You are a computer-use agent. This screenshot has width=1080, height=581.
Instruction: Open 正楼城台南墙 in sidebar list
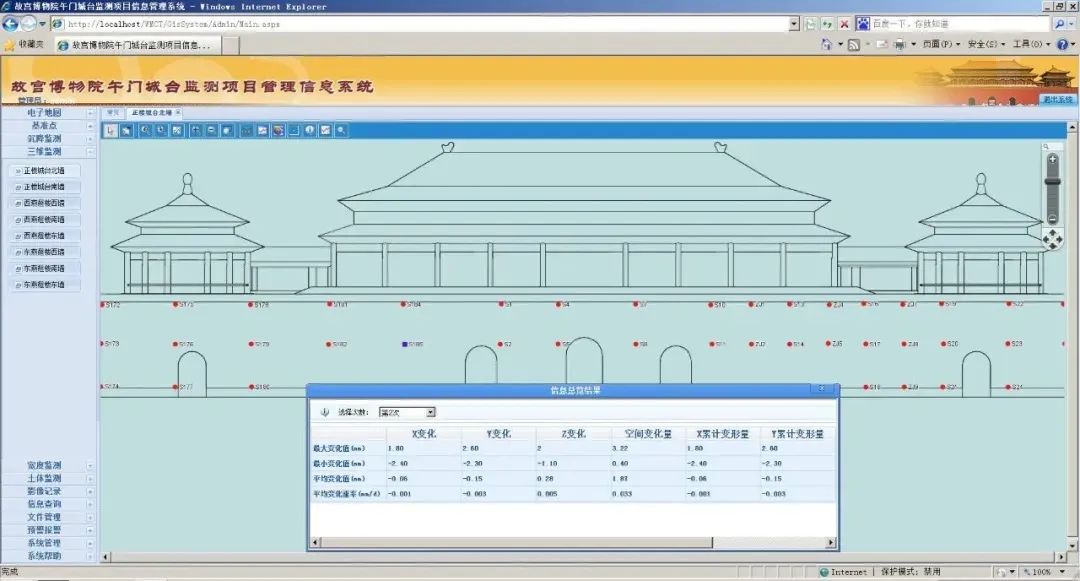44,187
